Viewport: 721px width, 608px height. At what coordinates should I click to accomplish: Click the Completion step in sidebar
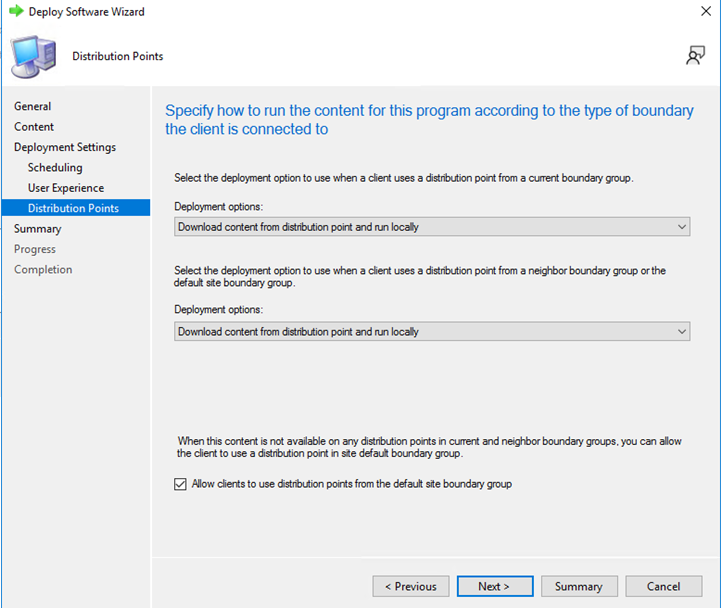(43, 270)
